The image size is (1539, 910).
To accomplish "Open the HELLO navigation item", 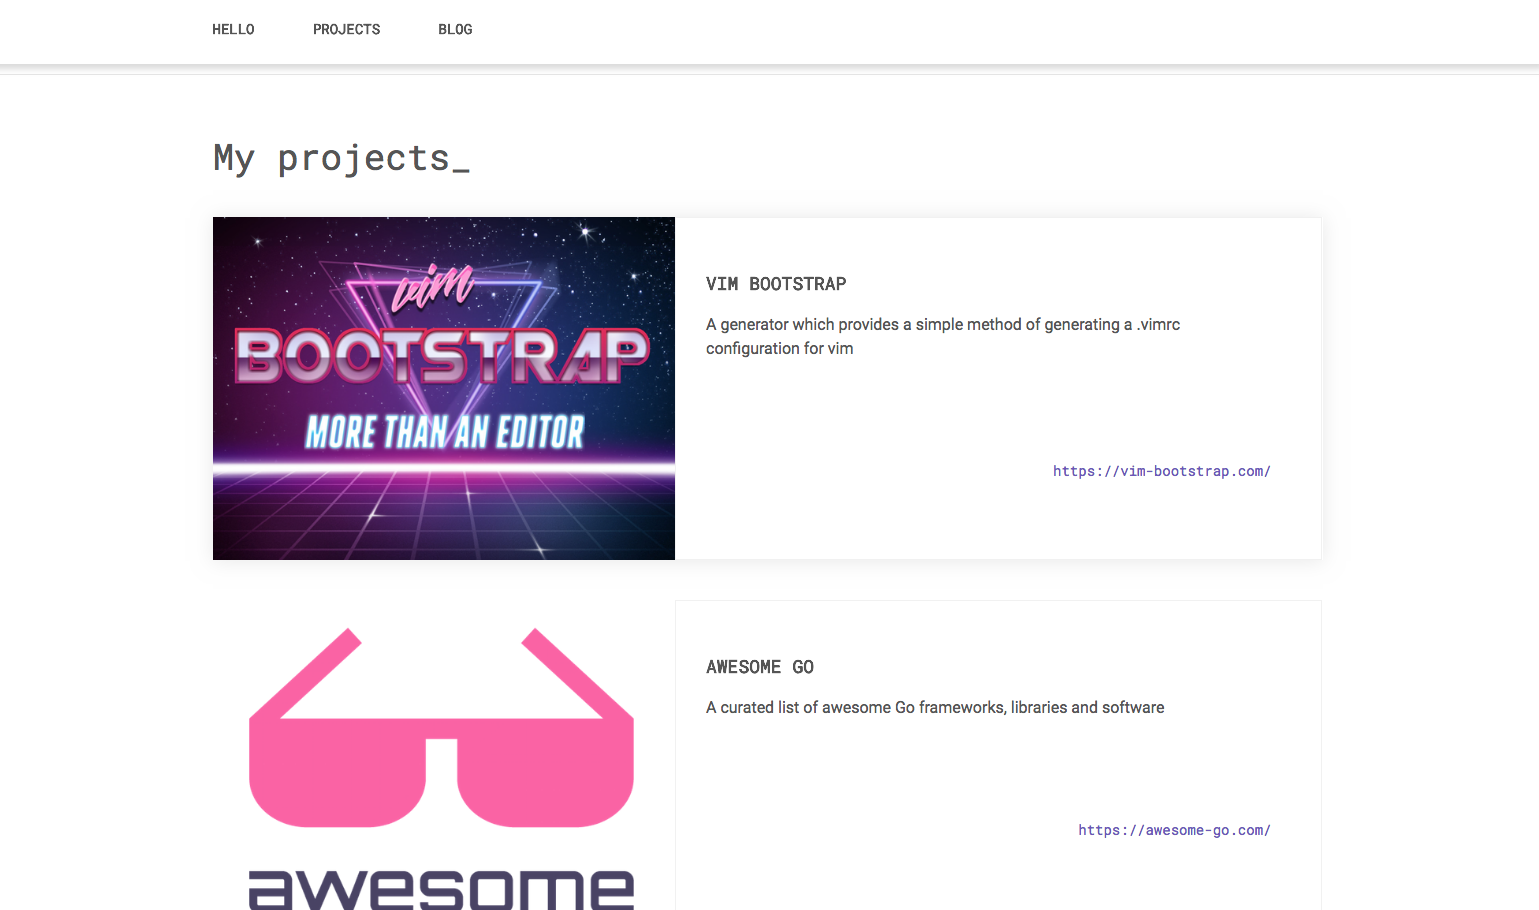I will point(233,30).
